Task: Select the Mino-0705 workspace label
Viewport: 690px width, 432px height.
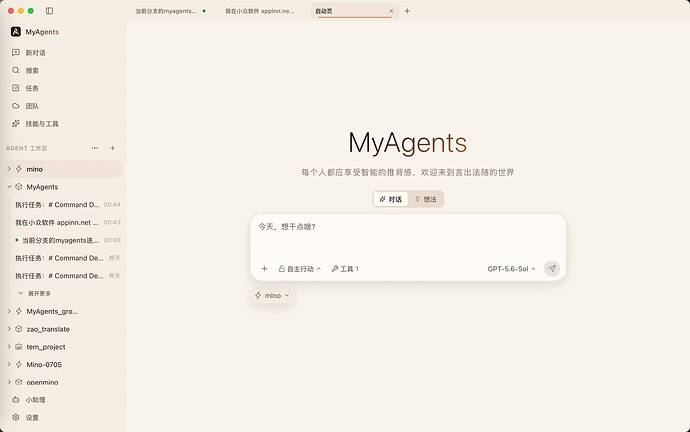Action: click(x=44, y=365)
